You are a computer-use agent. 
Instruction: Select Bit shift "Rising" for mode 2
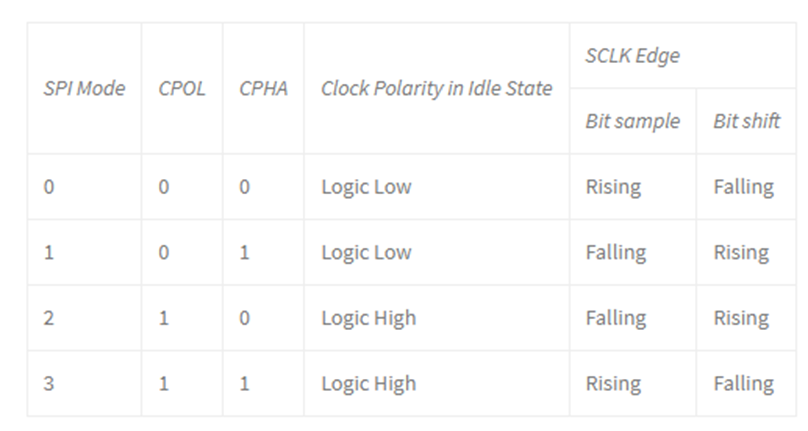(x=741, y=318)
